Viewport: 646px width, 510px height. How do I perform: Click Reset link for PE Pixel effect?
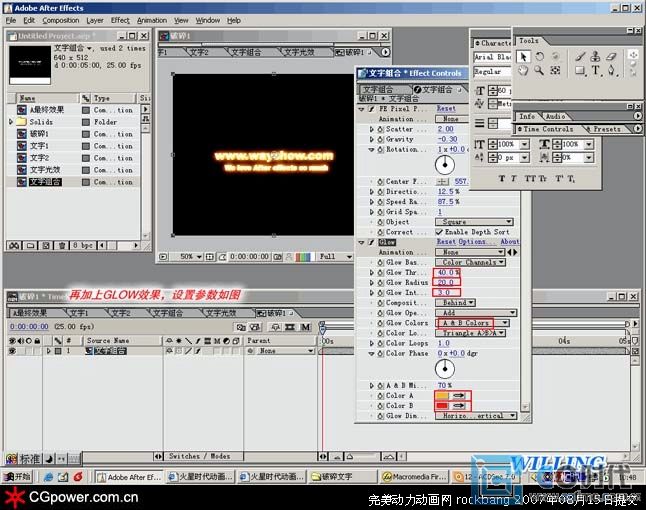click(x=446, y=109)
